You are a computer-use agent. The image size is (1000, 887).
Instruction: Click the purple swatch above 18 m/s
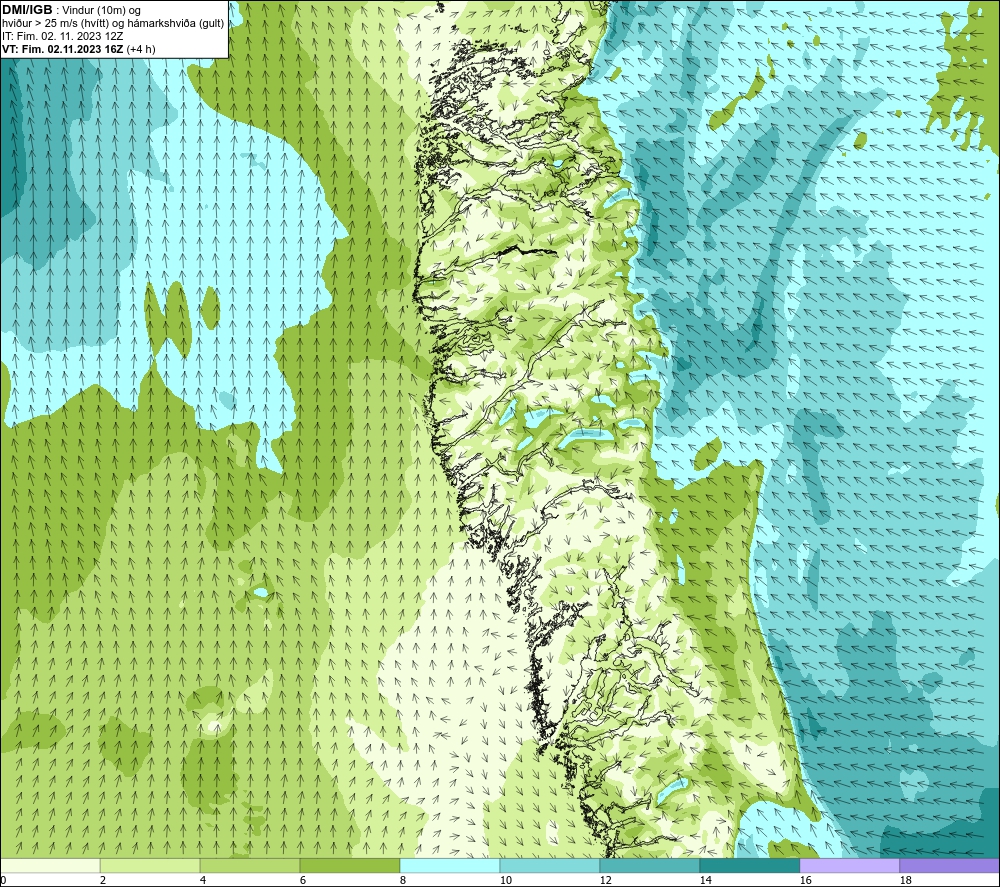coord(949,866)
